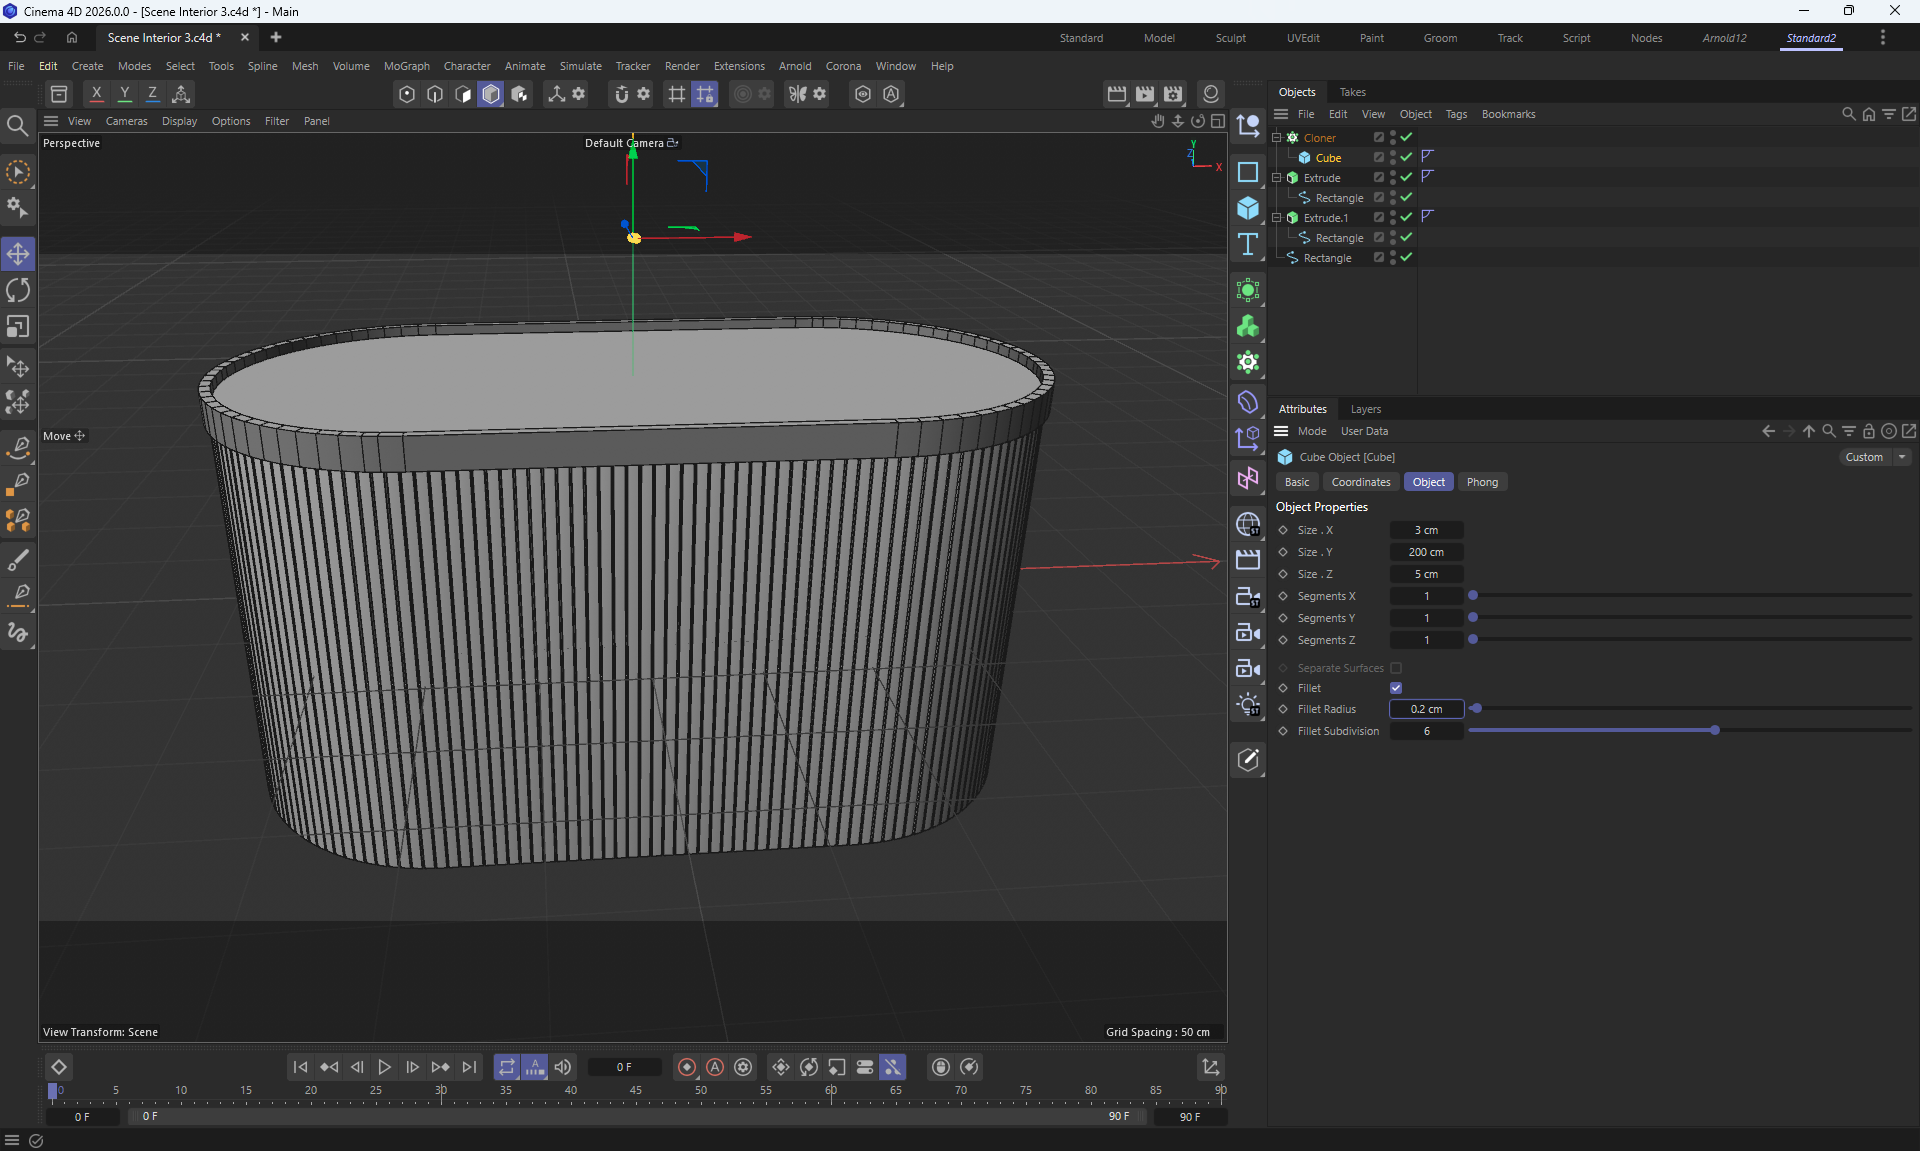Select the Move tool in left toolbar
Image resolution: width=1920 pixels, height=1151 pixels.
pyautogui.click(x=18, y=254)
